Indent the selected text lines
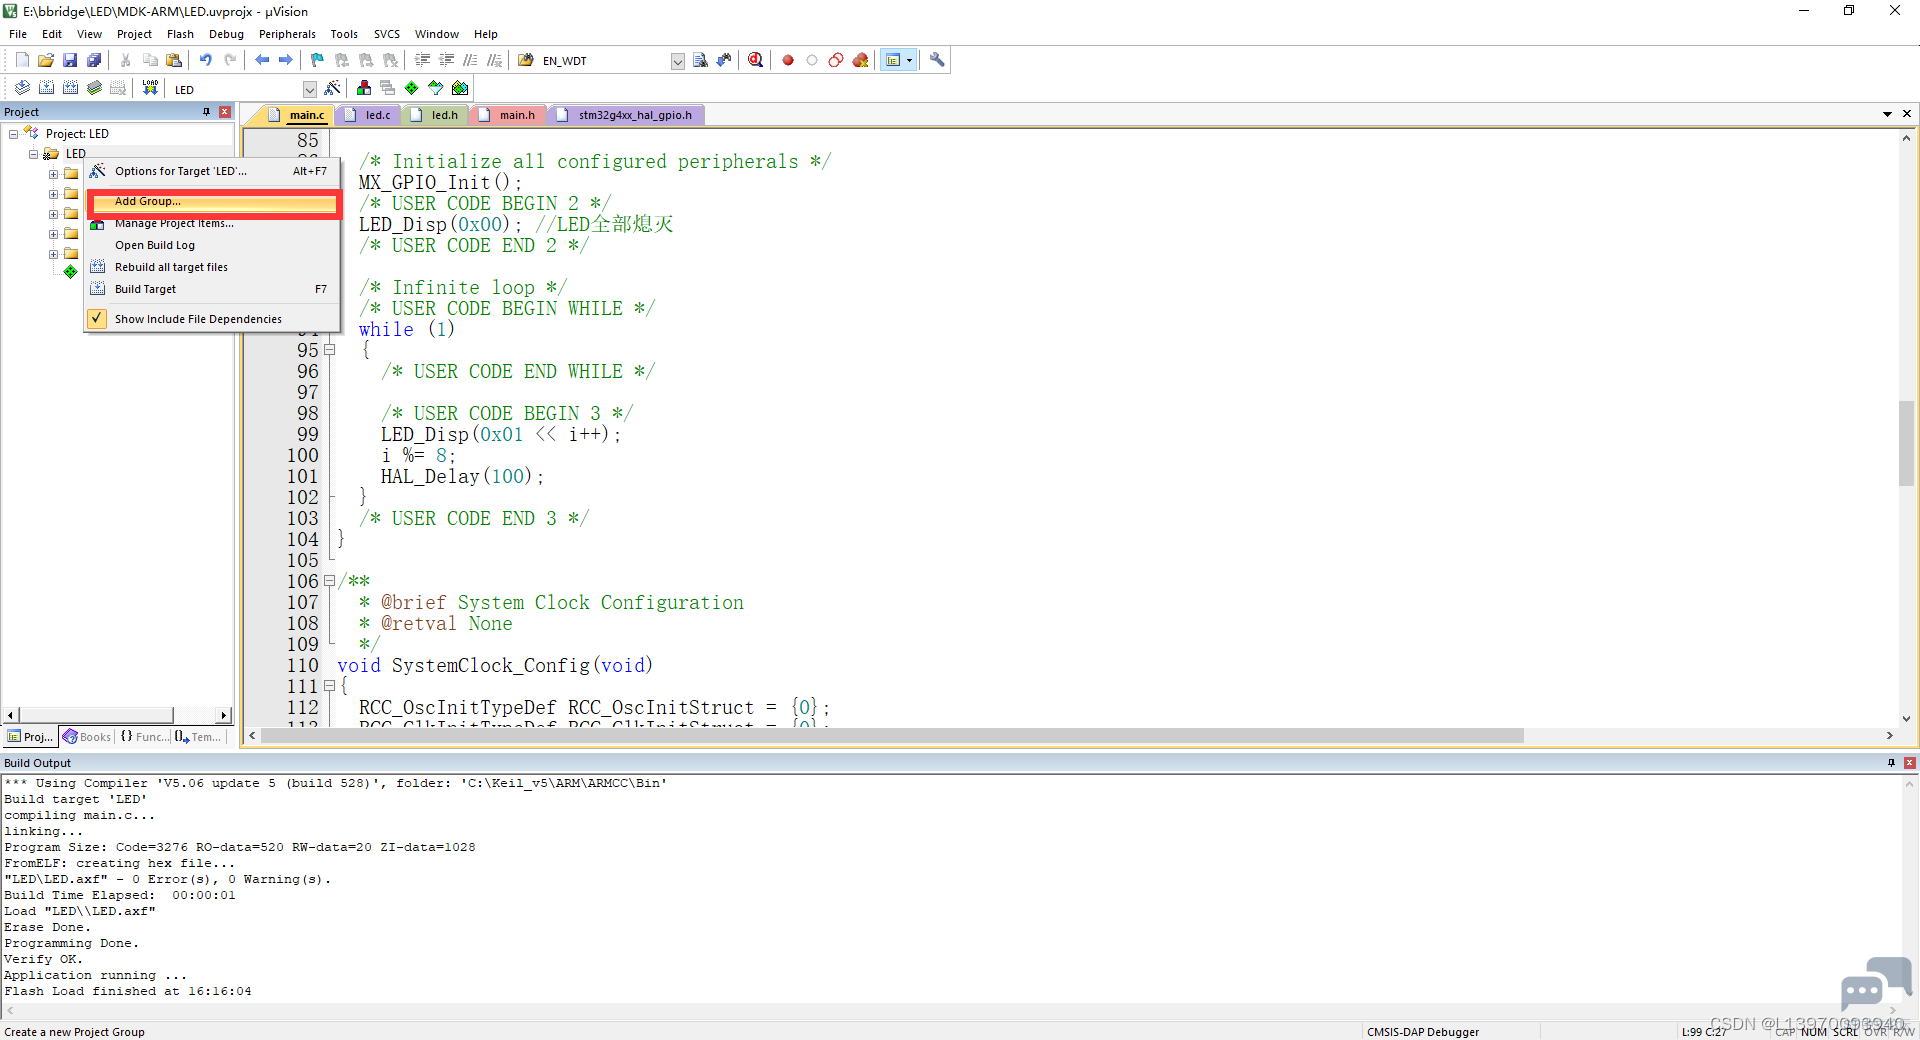 422,60
